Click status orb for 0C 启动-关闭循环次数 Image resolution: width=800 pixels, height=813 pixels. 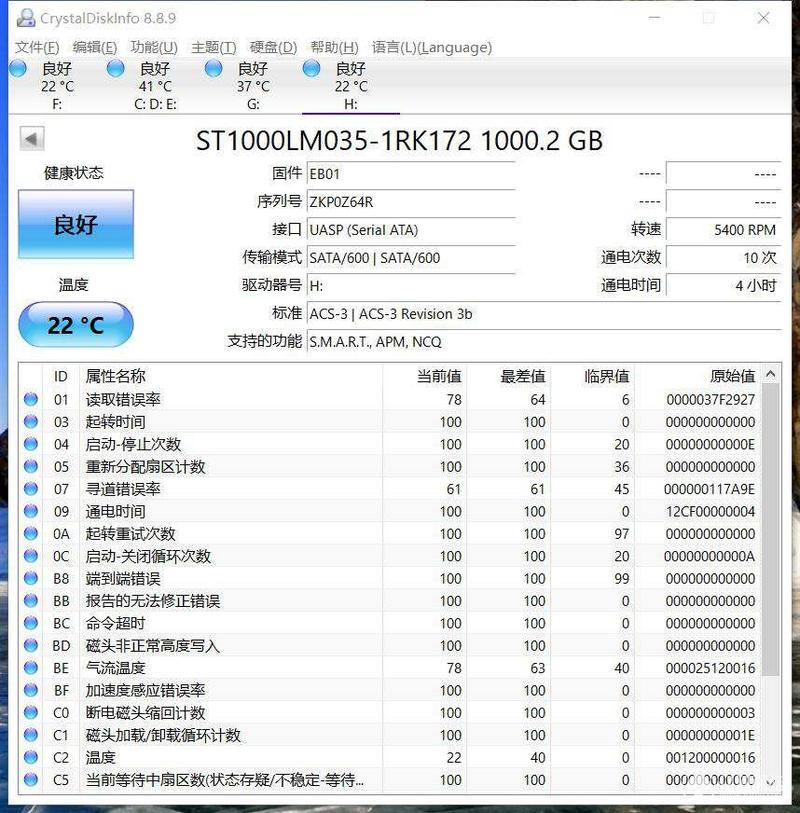[31, 555]
